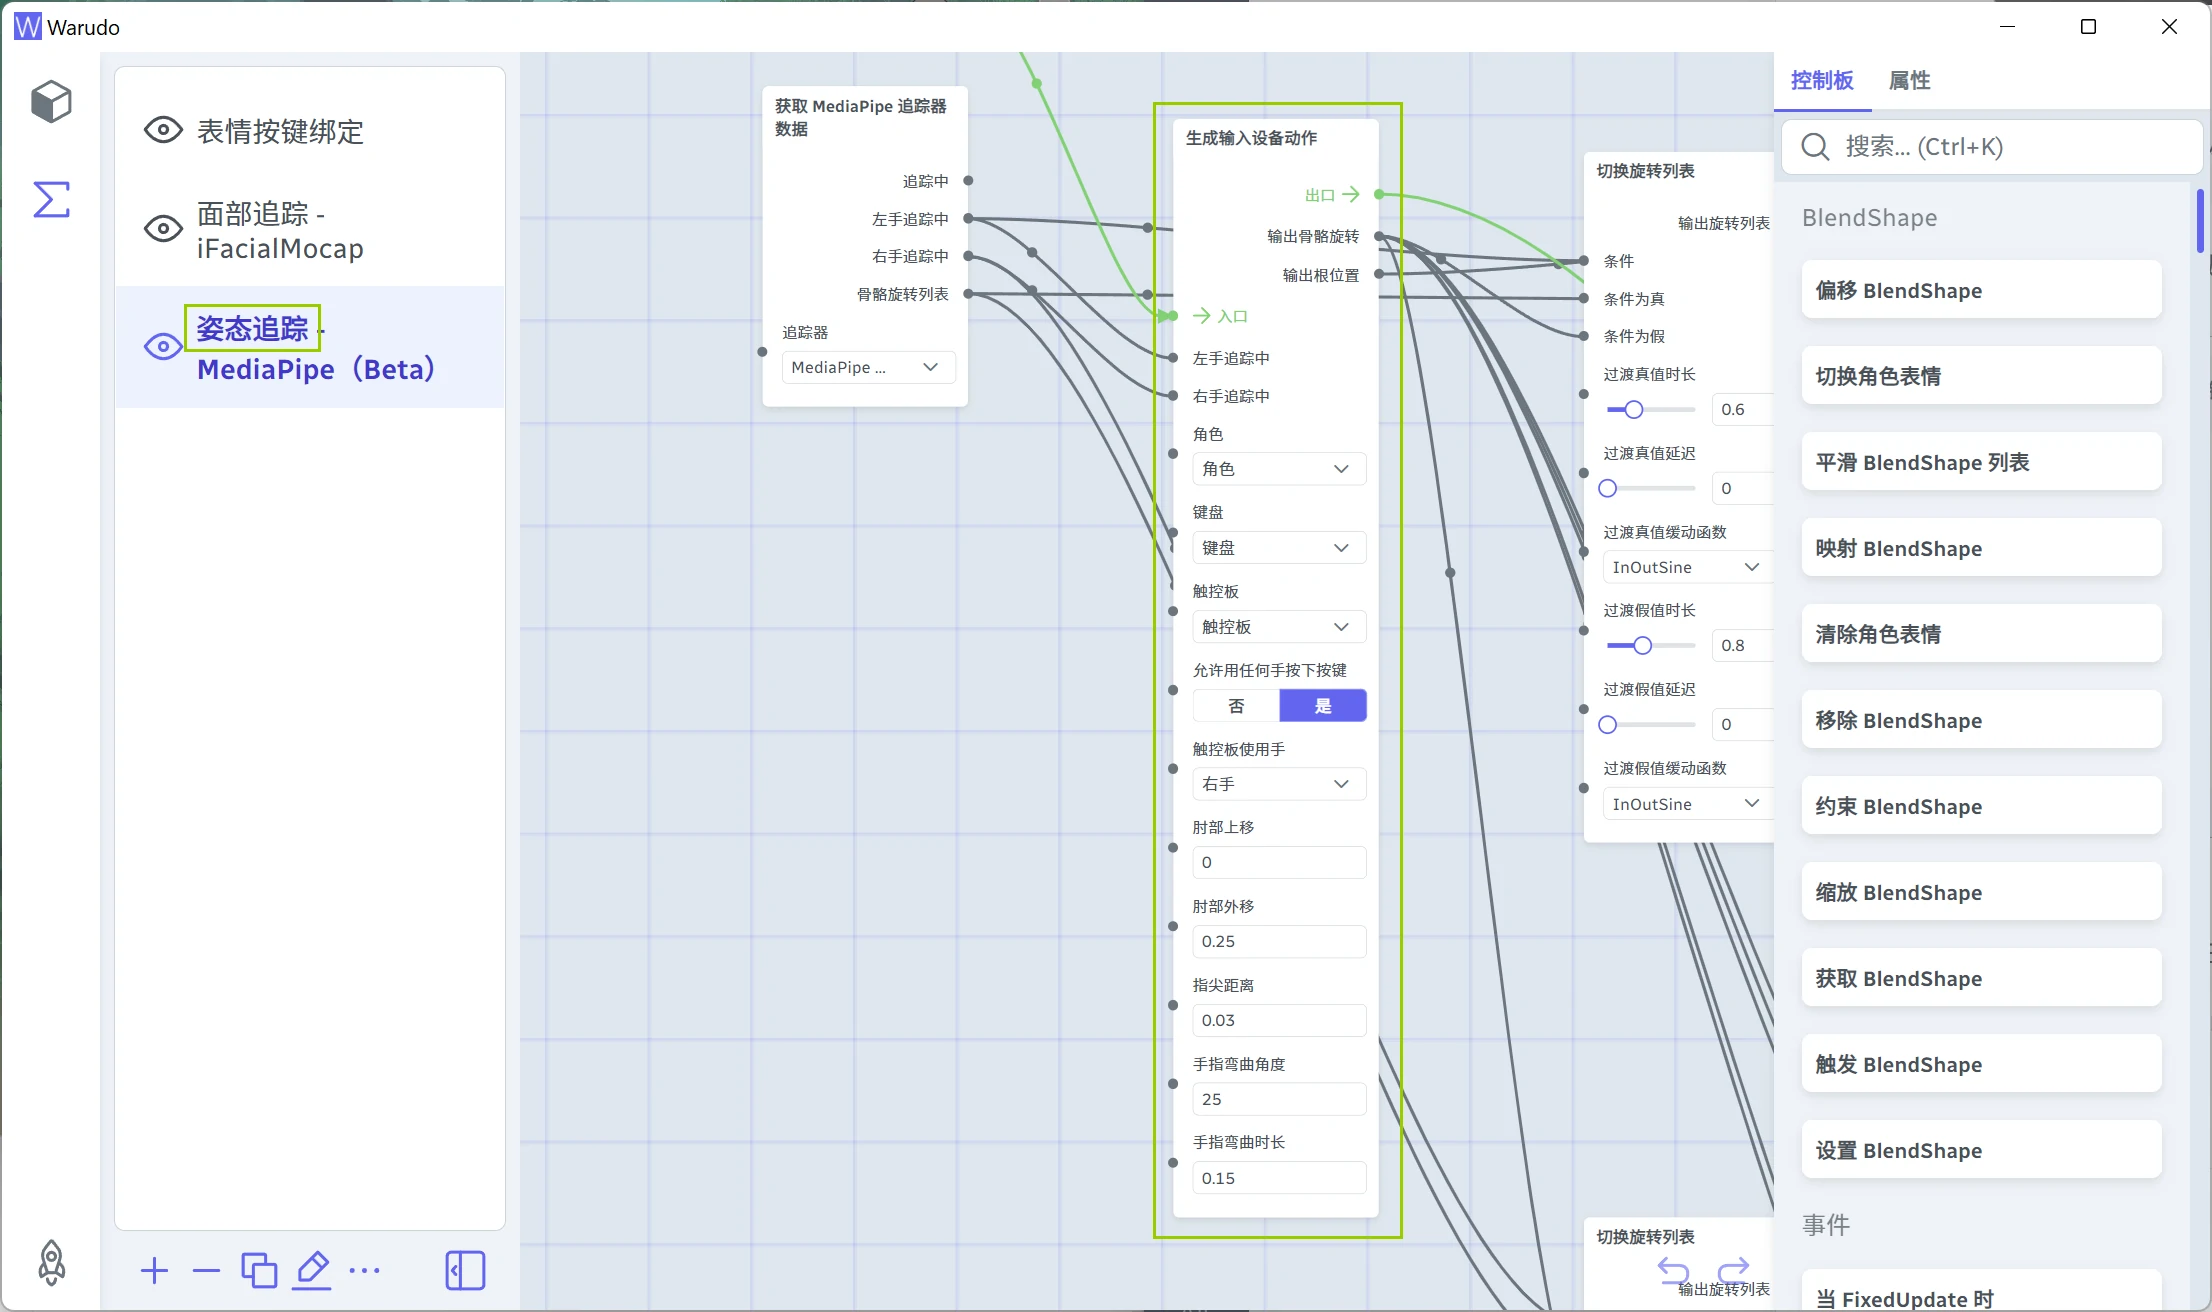This screenshot has width=2212, height=1312.
Task: Open the scene assets cube icon
Action: coord(51,101)
